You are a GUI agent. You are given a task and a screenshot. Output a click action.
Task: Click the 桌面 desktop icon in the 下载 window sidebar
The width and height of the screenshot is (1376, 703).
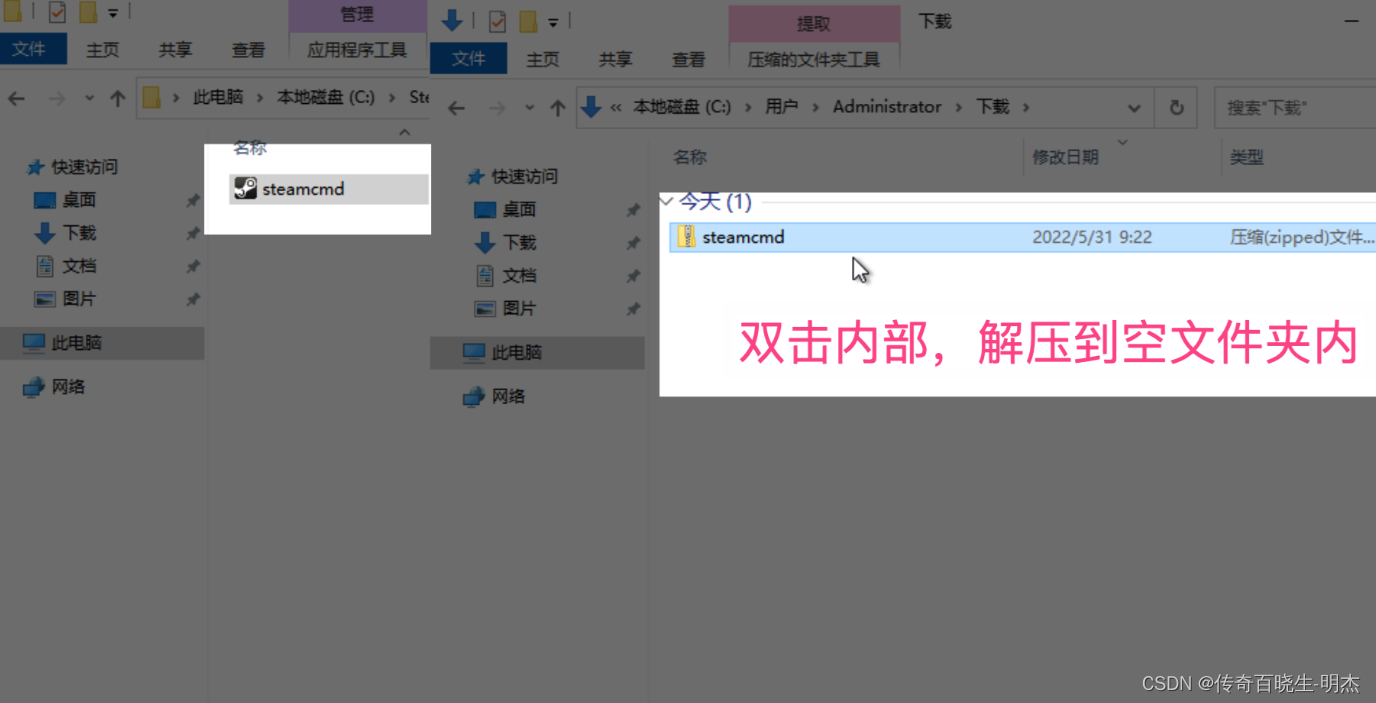coord(485,210)
